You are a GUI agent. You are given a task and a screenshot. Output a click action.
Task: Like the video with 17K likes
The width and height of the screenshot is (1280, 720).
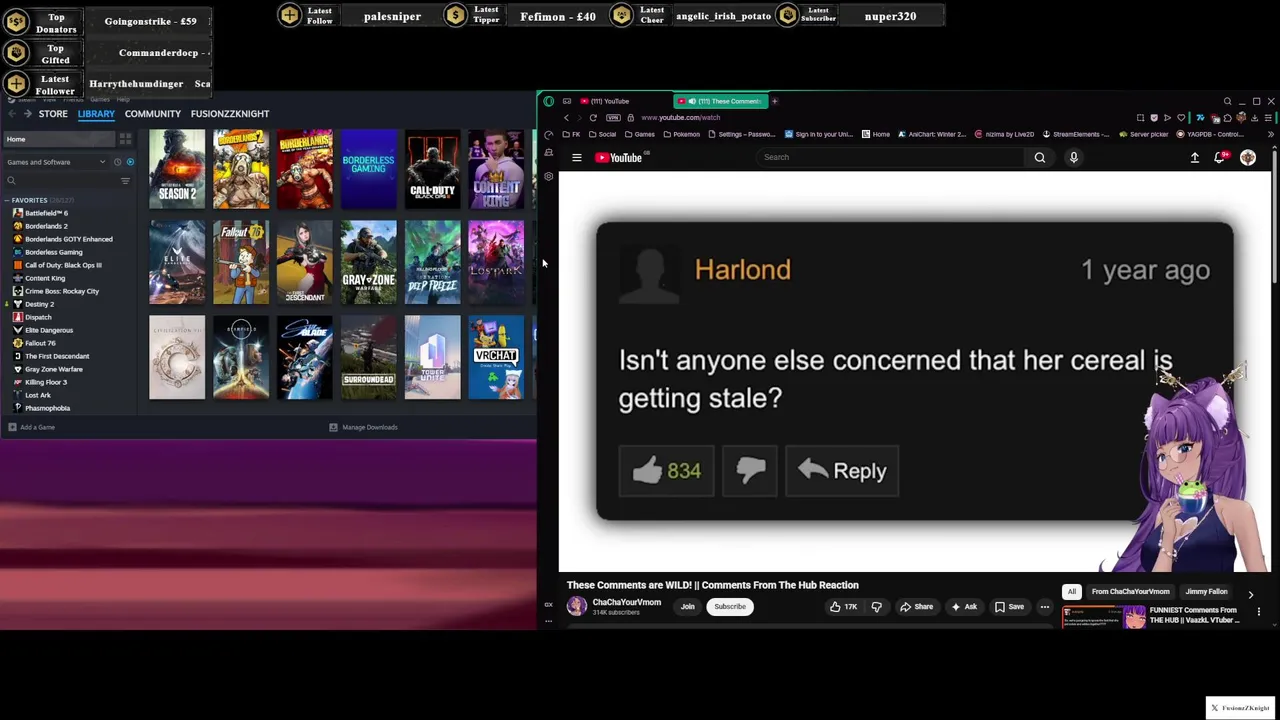pyautogui.click(x=843, y=607)
